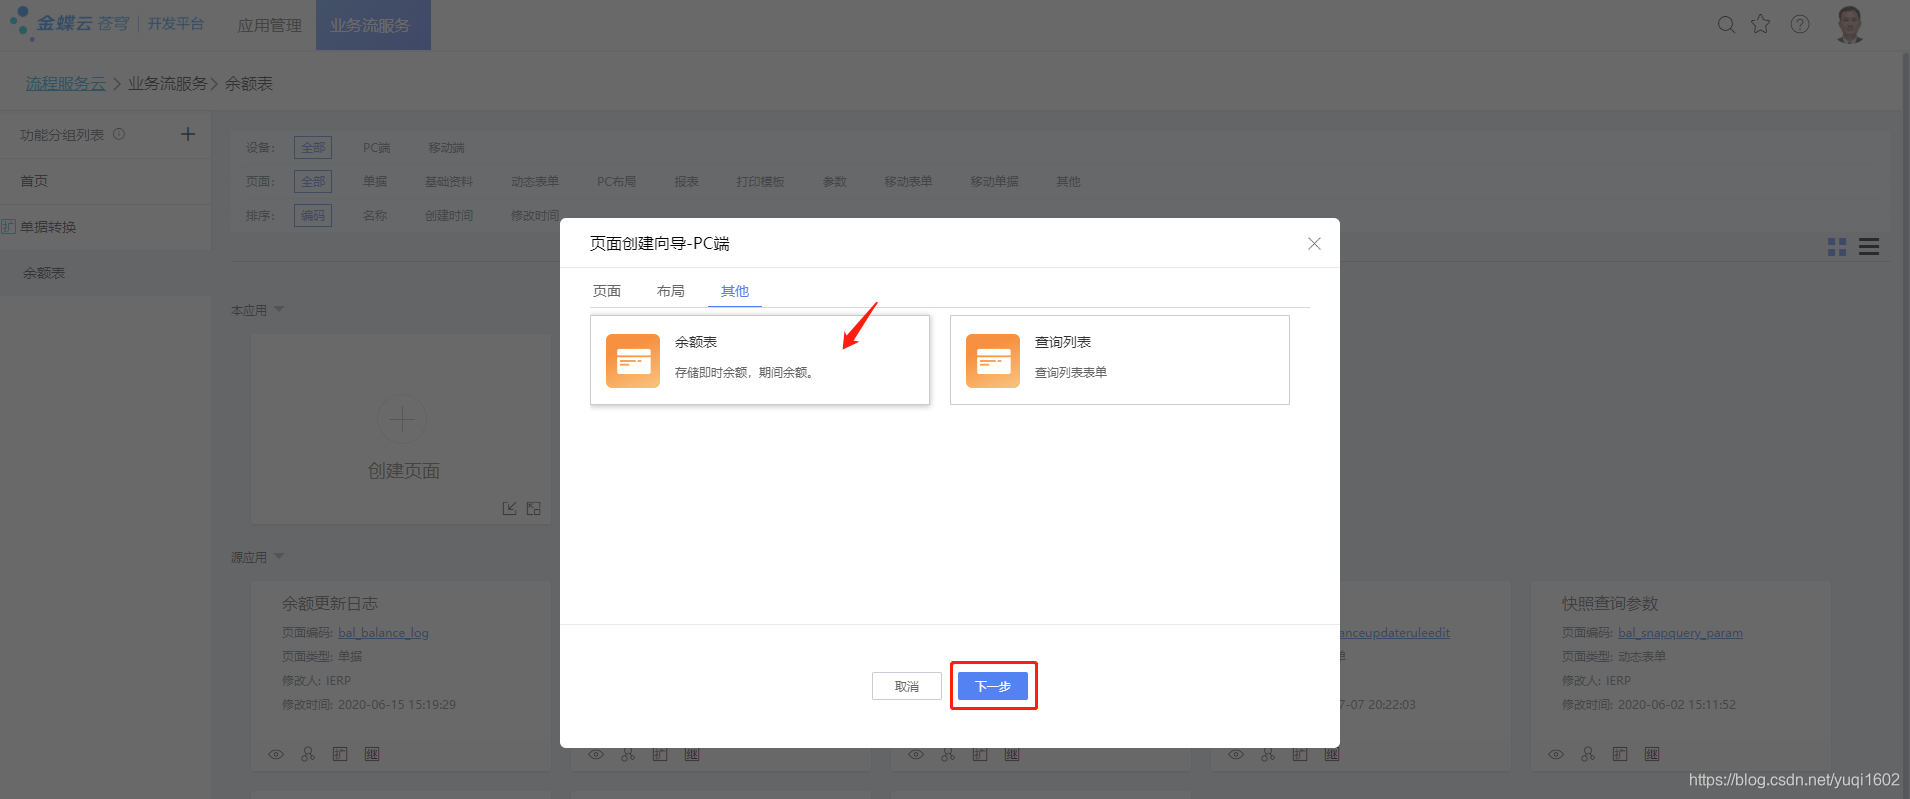Close the 页面创建向导 dialog with X
This screenshot has height=799, width=1910.
pyautogui.click(x=1314, y=244)
